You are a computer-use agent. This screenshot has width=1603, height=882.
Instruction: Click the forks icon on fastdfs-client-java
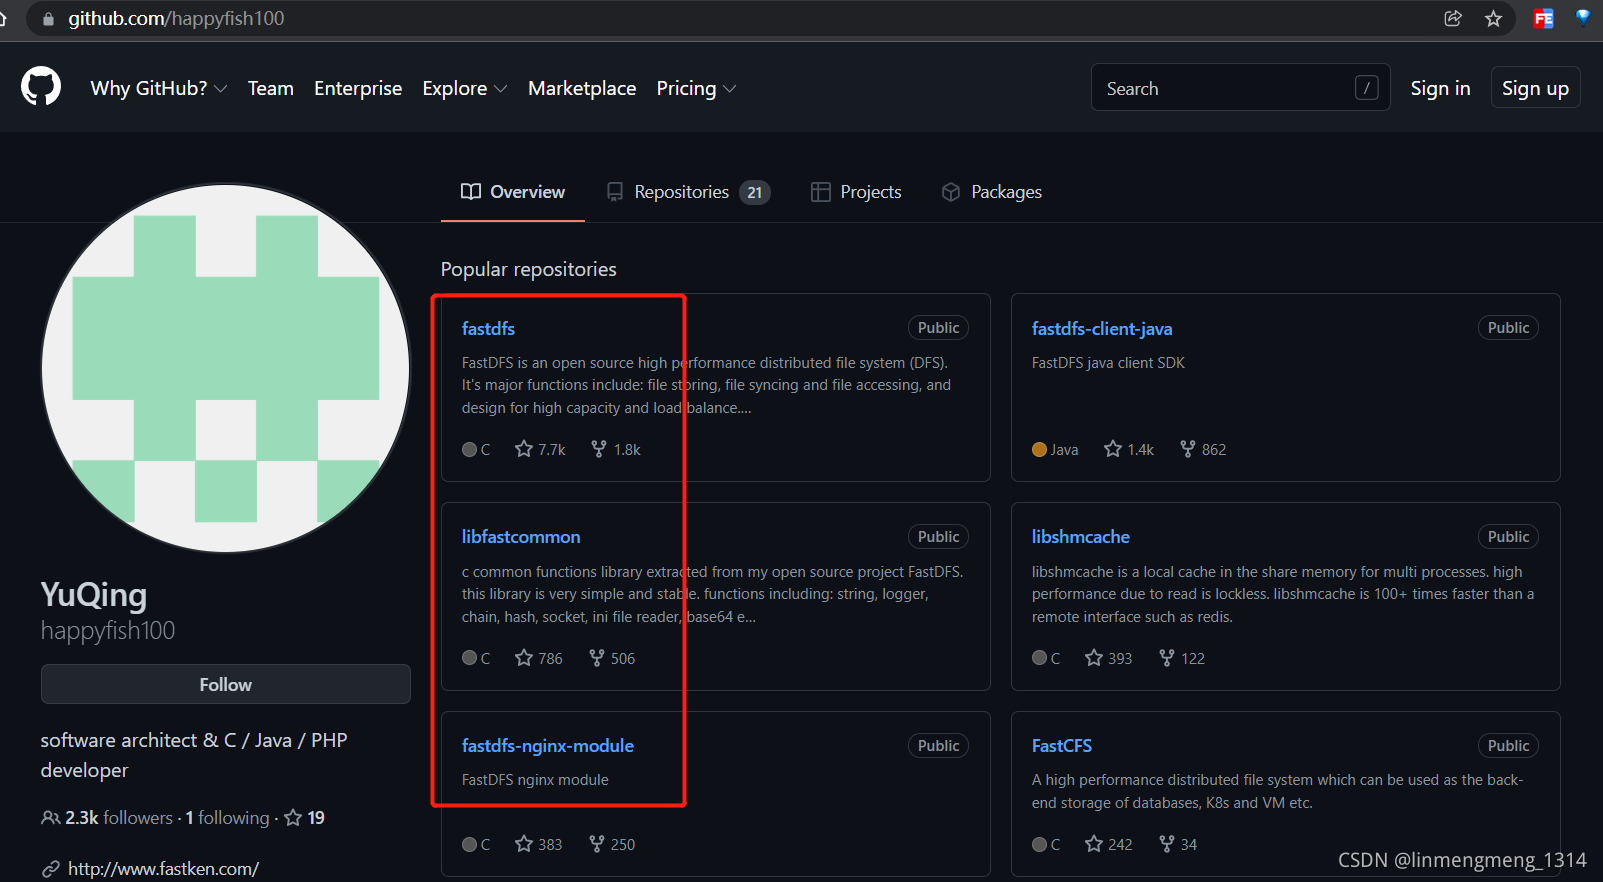tap(1188, 449)
